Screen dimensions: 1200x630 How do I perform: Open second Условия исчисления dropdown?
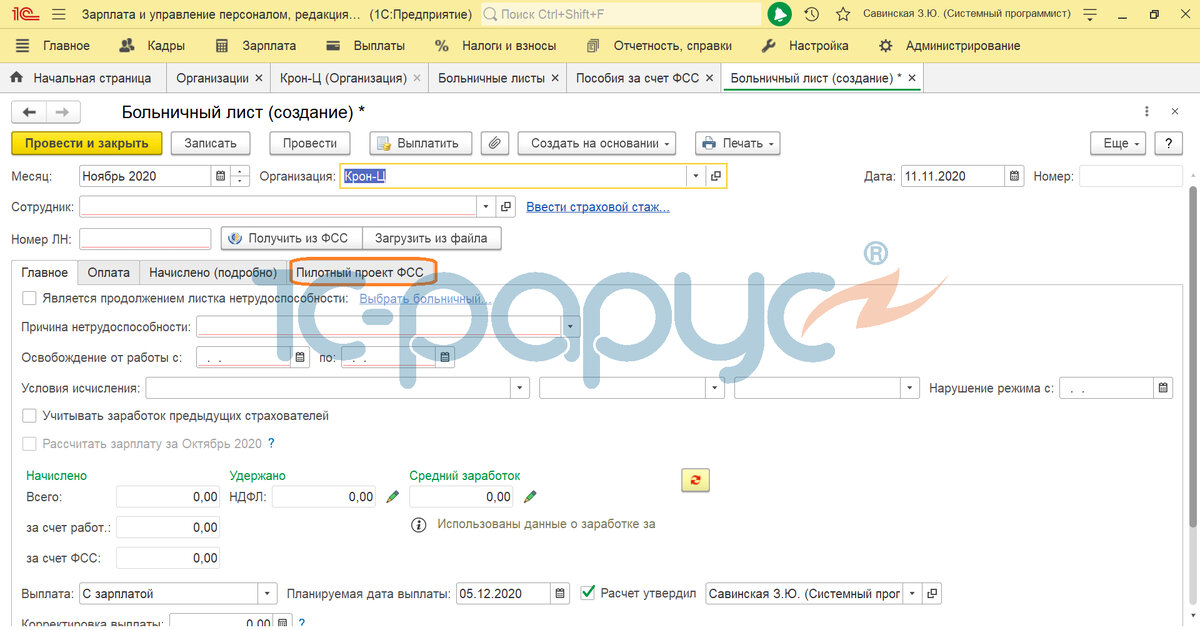715,389
